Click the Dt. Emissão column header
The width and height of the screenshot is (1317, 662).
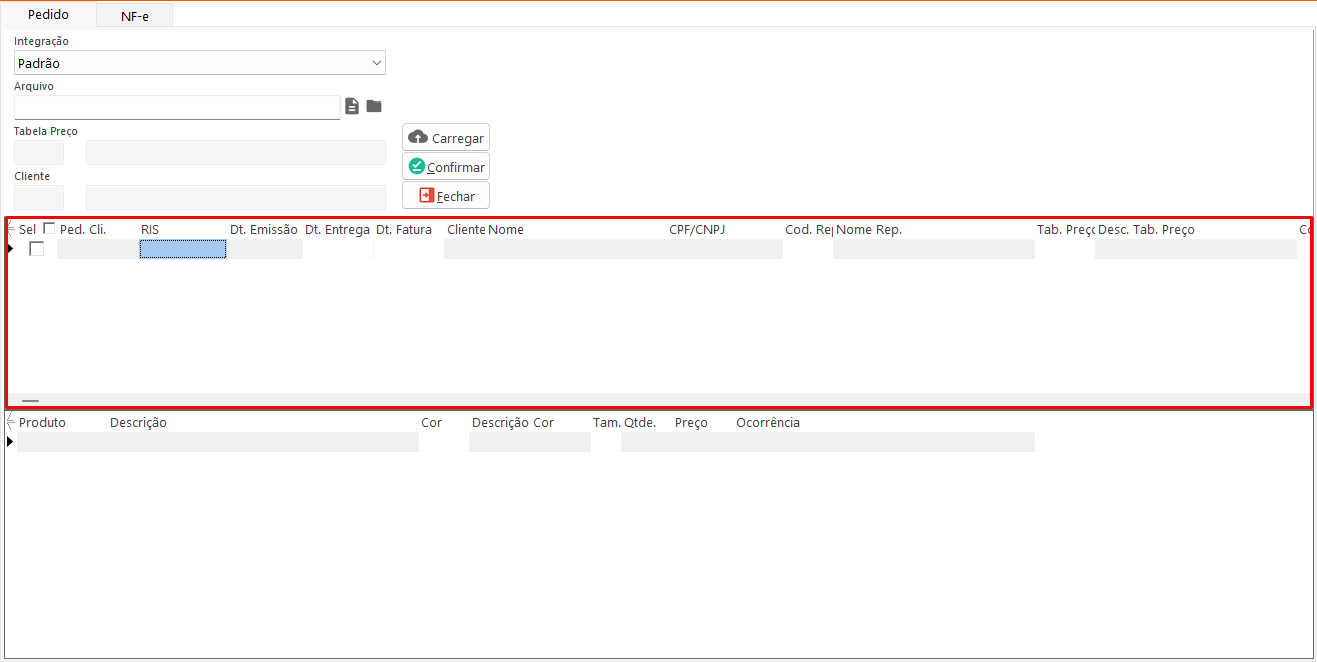tap(263, 229)
